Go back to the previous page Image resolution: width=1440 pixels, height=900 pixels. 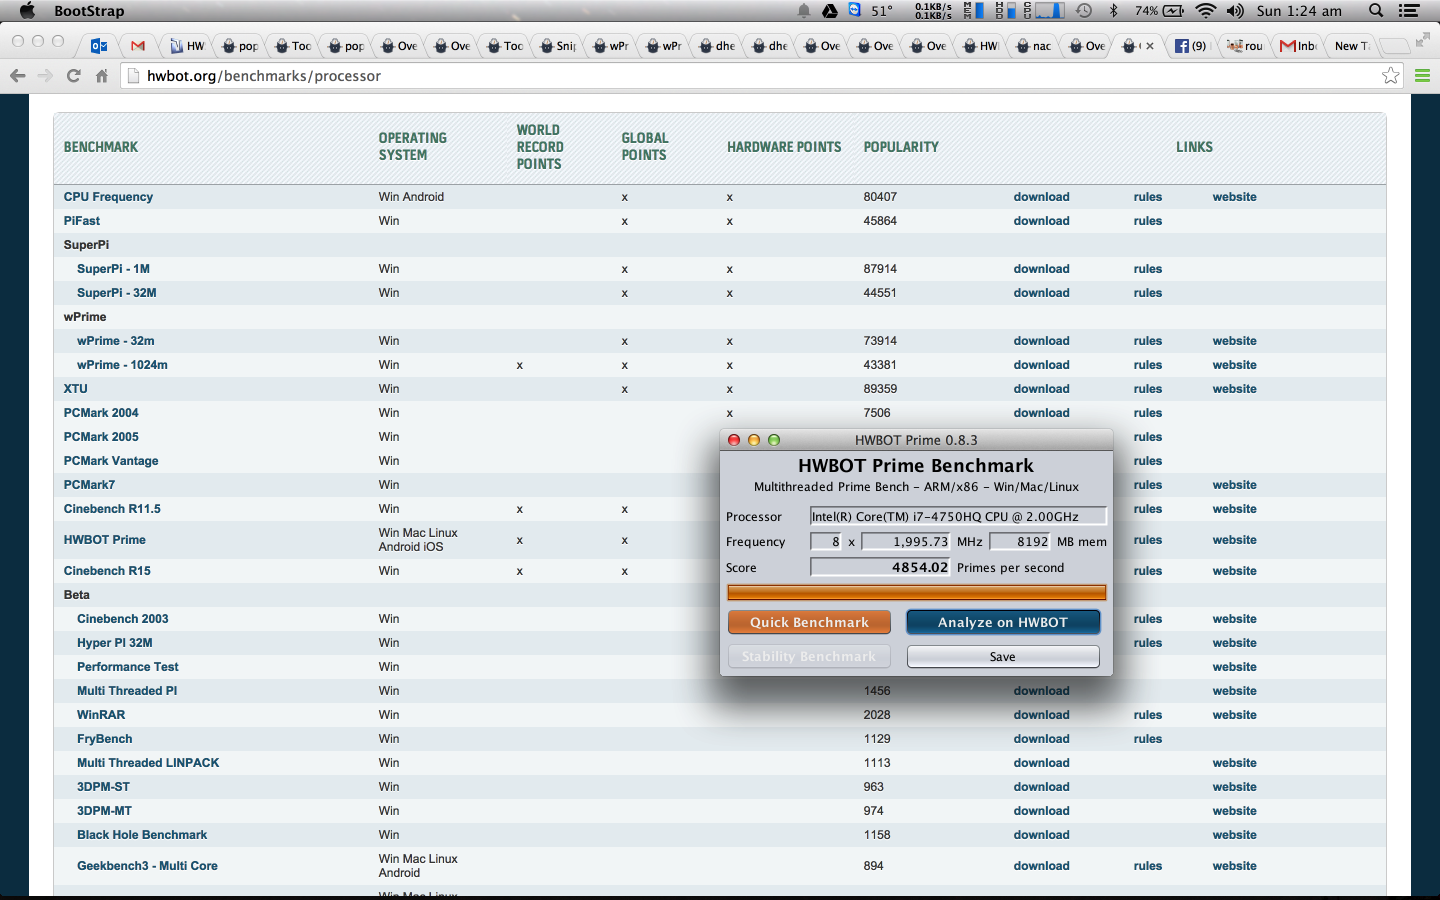(x=17, y=76)
